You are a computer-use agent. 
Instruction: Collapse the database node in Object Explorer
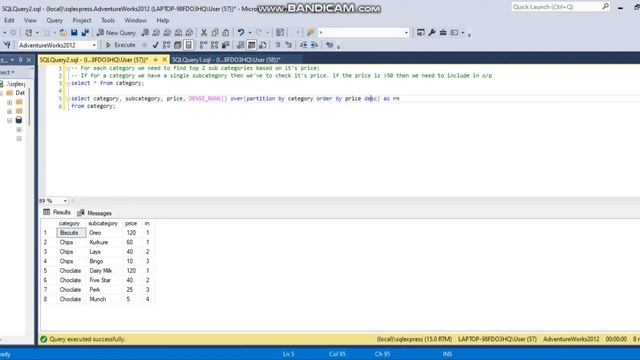pyautogui.click(x=9, y=120)
